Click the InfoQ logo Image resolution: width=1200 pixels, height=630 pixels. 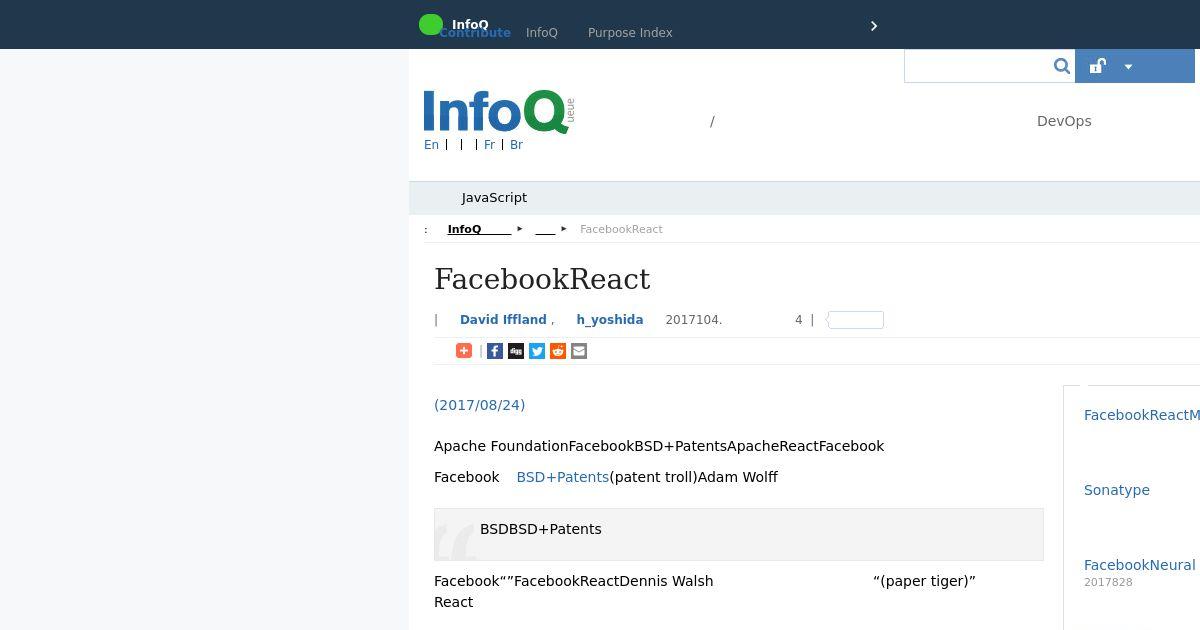[x=498, y=111]
